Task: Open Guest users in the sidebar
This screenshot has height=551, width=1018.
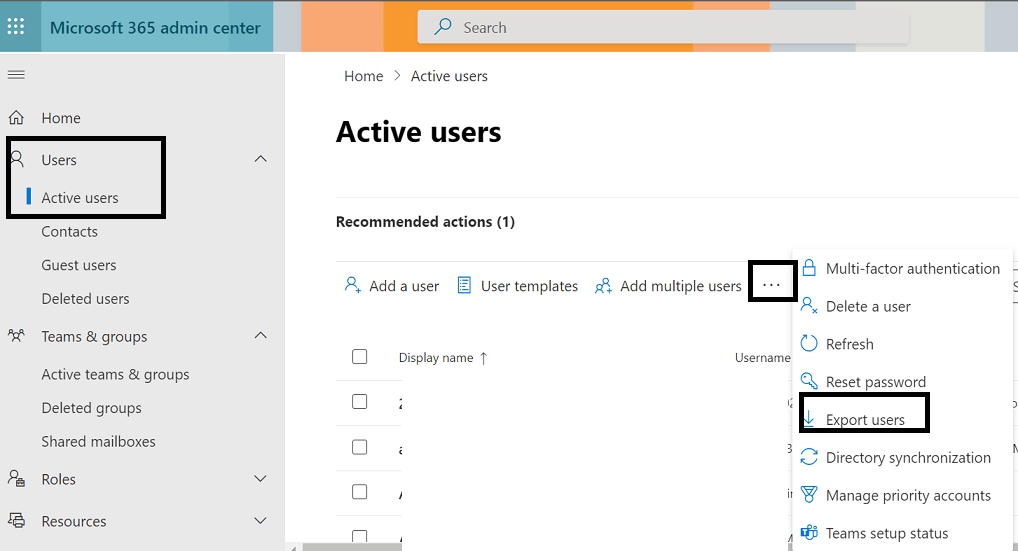Action: (79, 265)
